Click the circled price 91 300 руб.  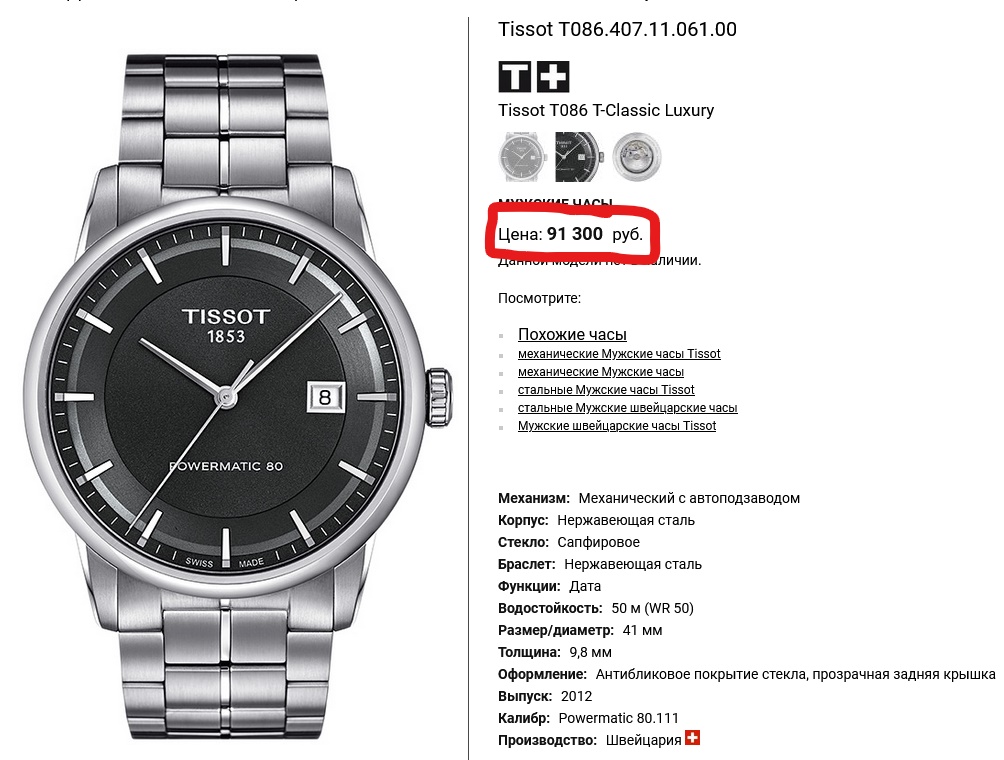[571, 234]
